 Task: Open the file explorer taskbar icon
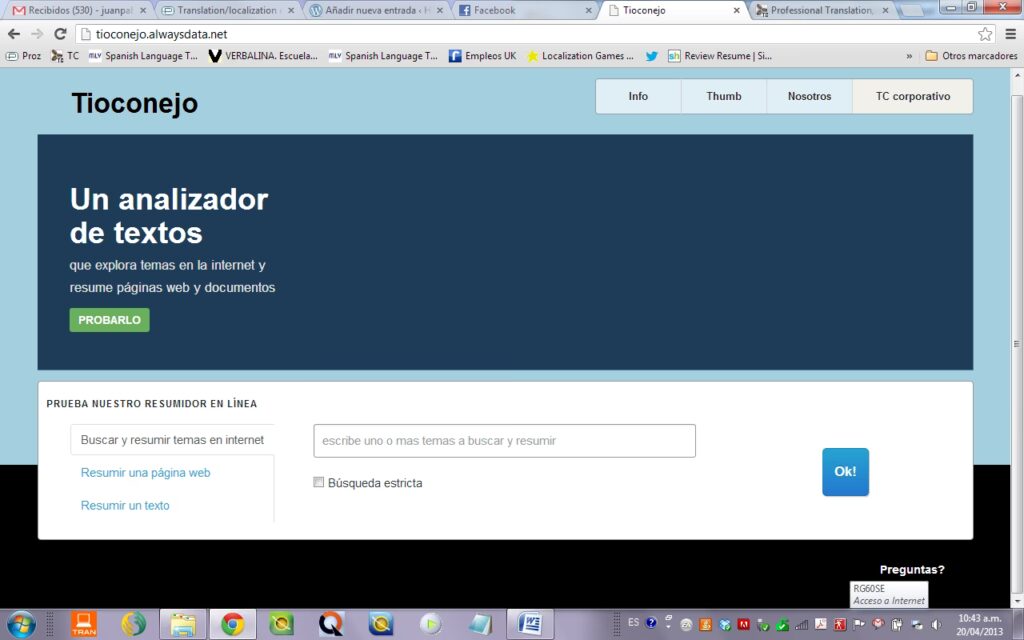(183, 624)
